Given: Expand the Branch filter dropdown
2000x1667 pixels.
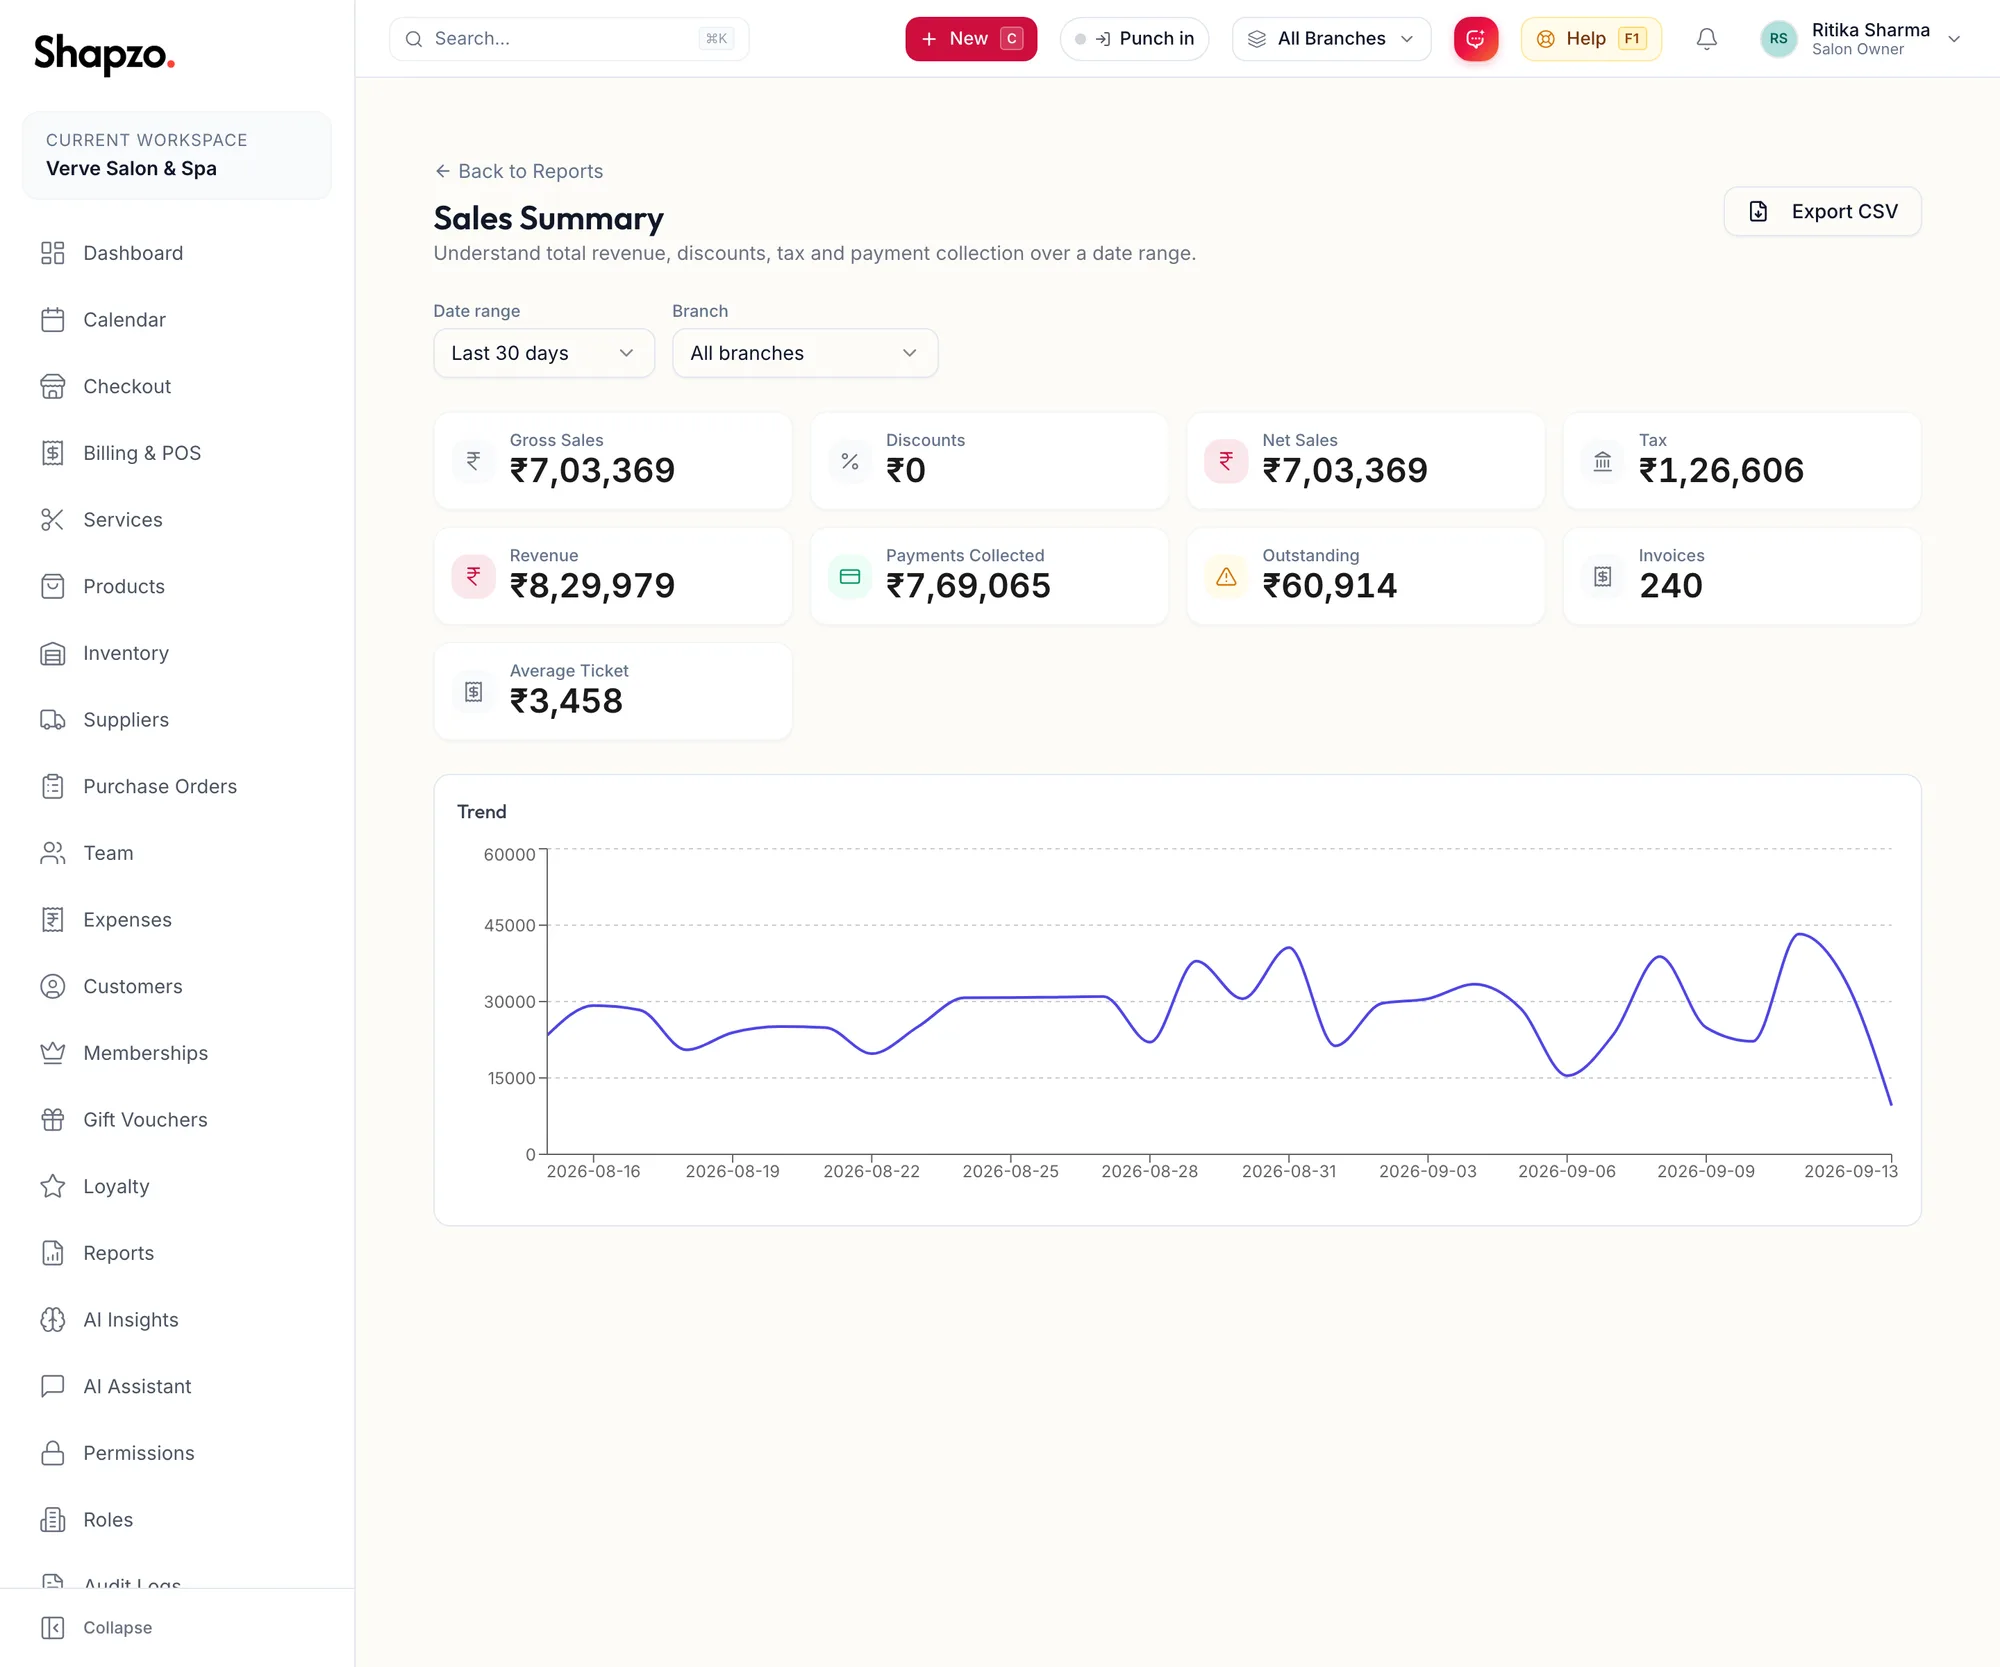Looking at the screenshot, I should (805, 353).
